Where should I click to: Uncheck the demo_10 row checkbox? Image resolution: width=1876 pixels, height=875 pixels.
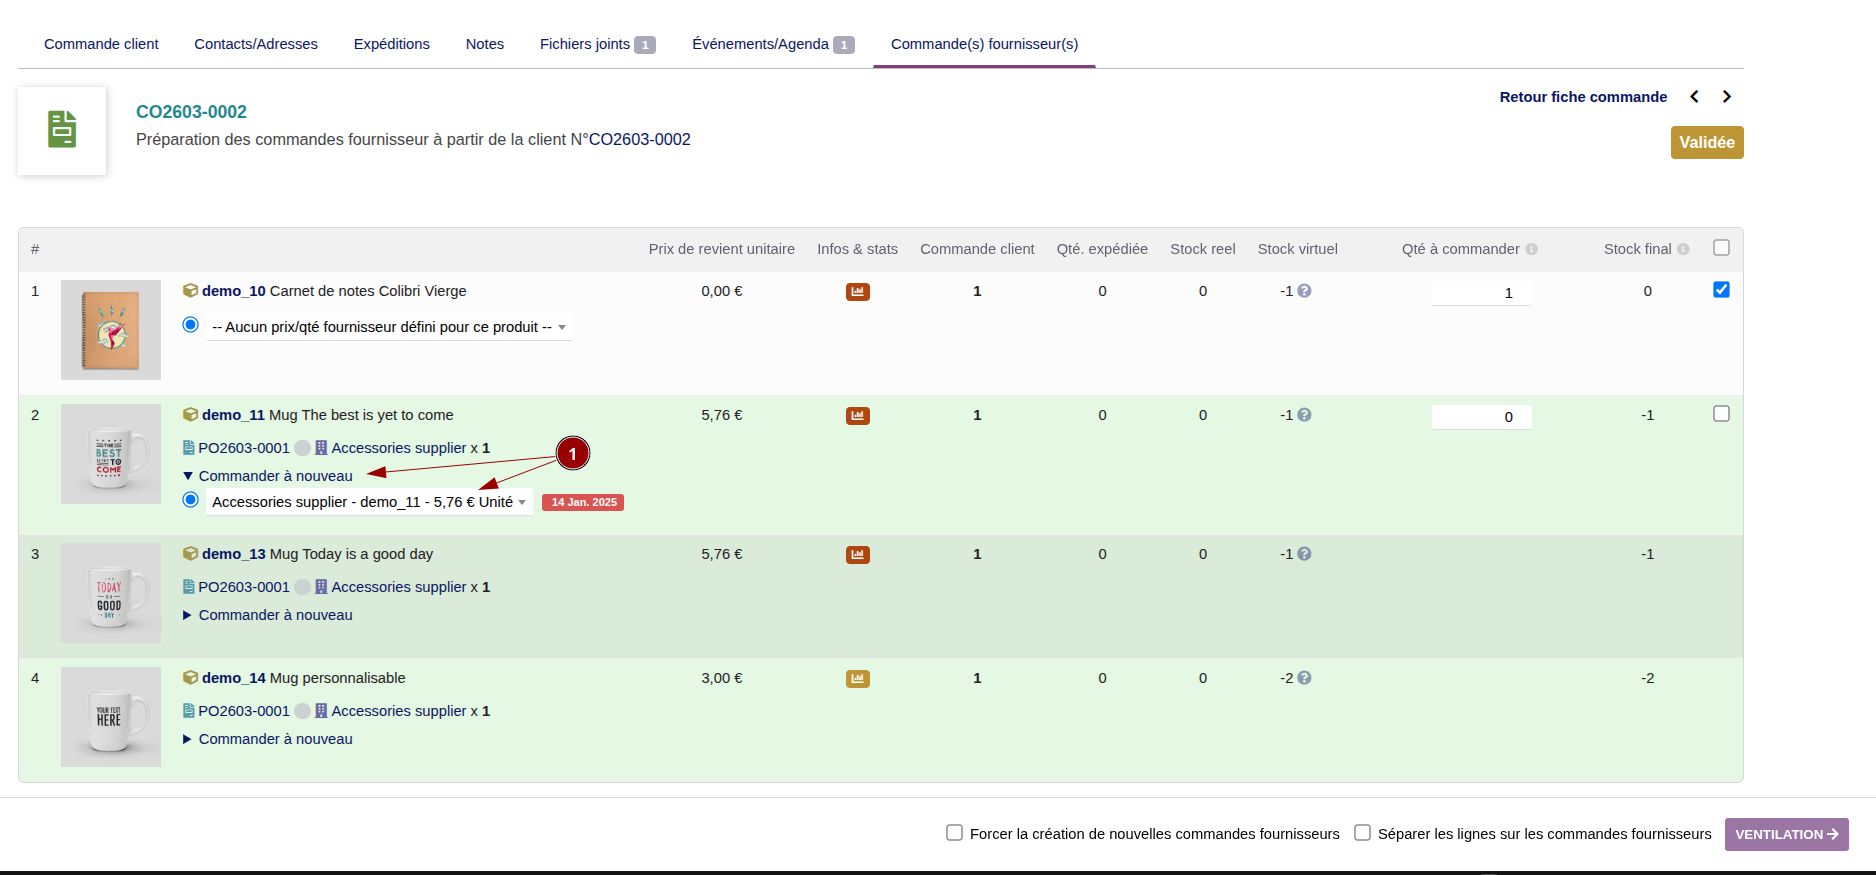tap(1721, 290)
